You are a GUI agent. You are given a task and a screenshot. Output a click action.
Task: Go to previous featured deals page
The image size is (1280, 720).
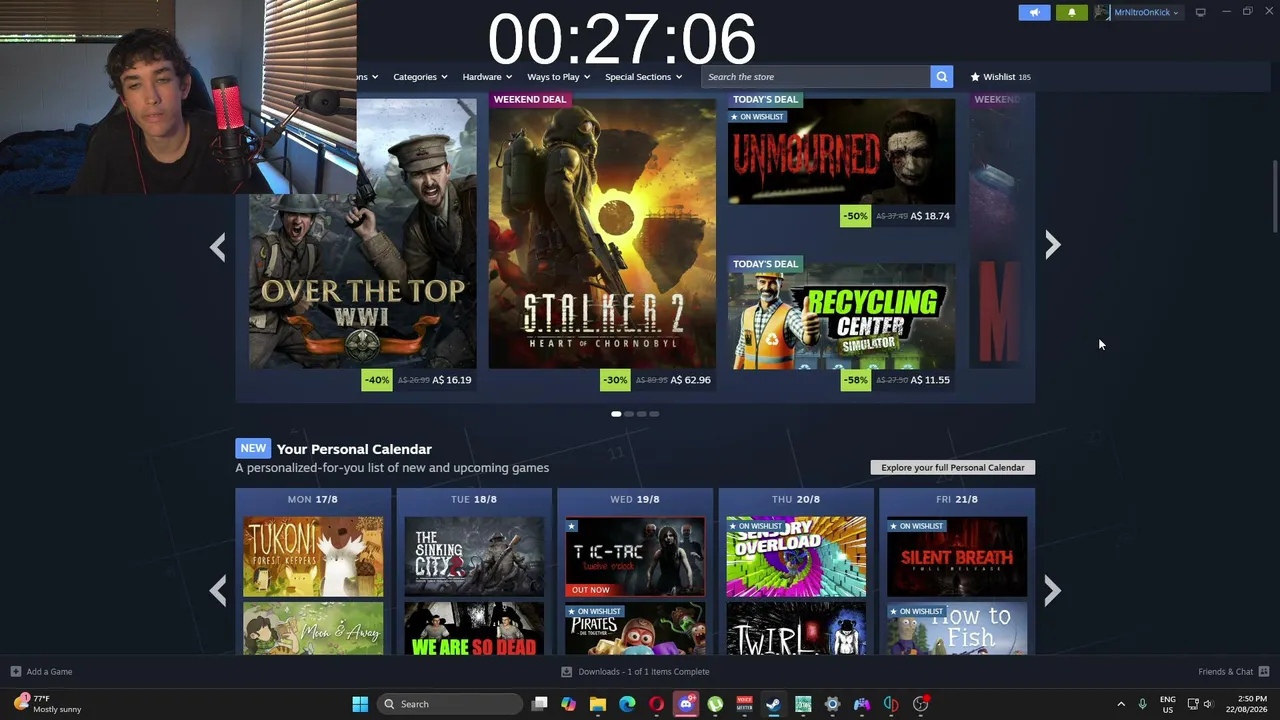coord(217,247)
